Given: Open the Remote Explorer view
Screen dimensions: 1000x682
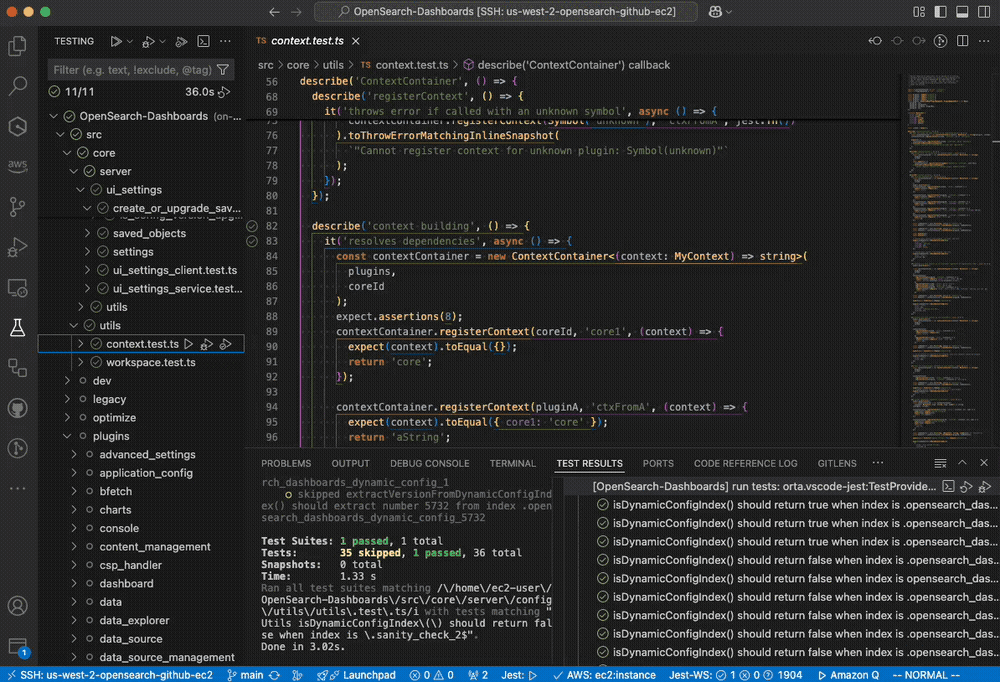Looking at the screenshot, I should pyautogui.click(x=17, y=288).
